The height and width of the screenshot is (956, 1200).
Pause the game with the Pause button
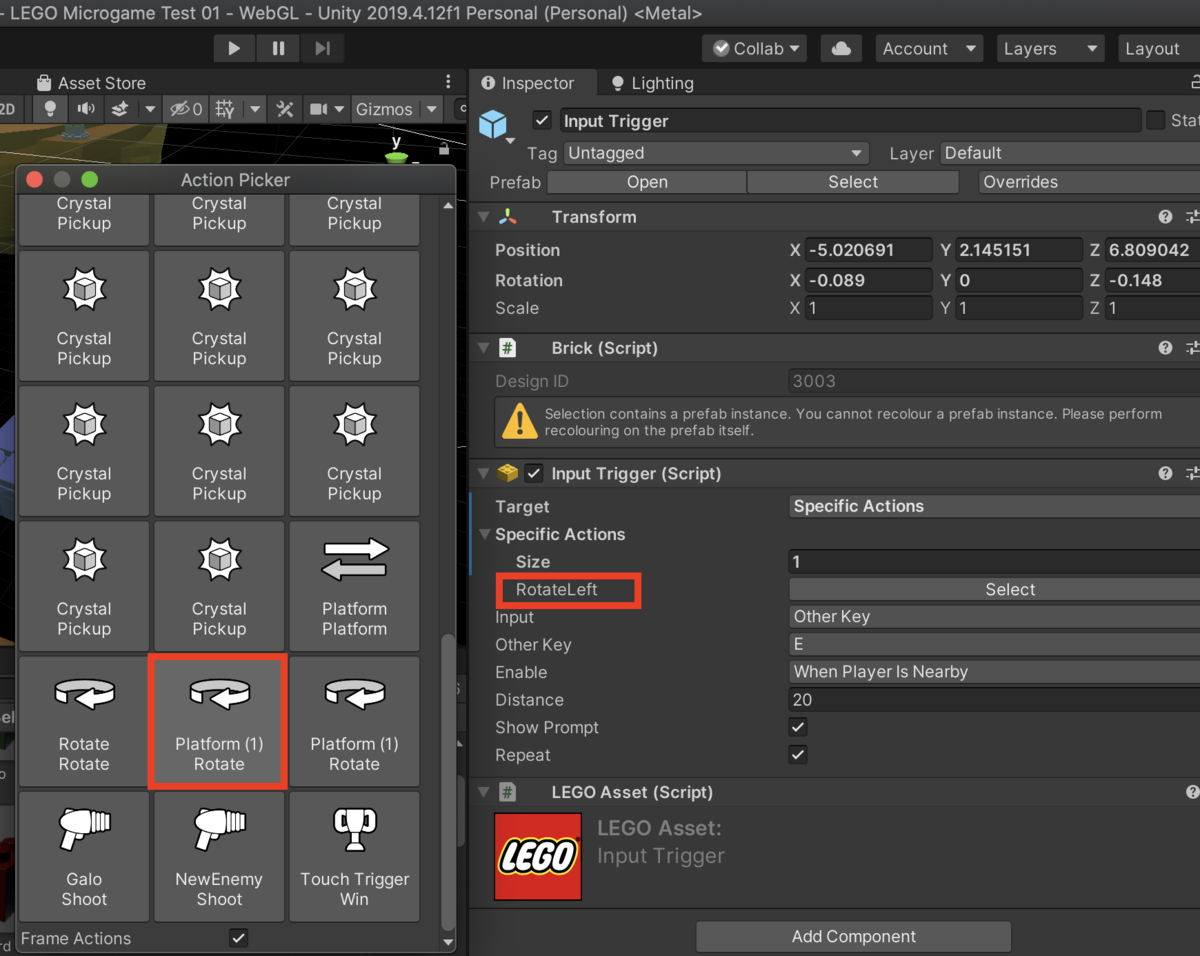point(278,48)
